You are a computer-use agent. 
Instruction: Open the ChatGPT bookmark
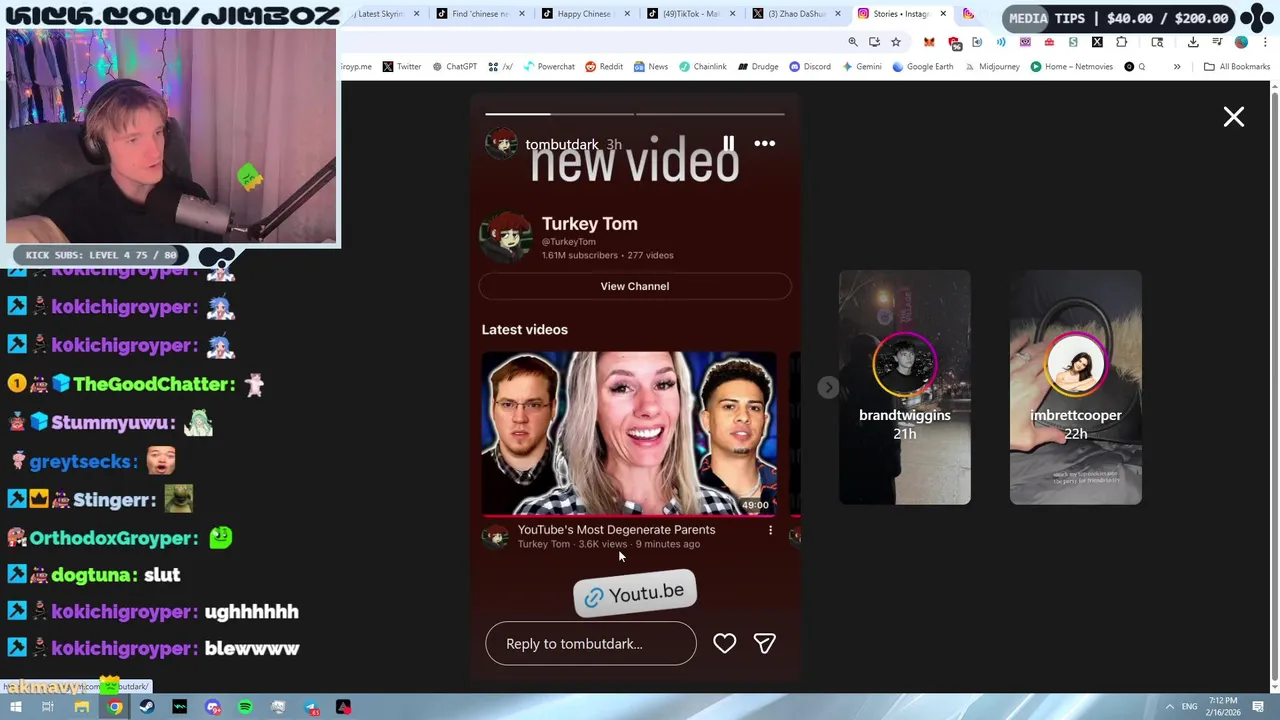(x=455, y=67)
